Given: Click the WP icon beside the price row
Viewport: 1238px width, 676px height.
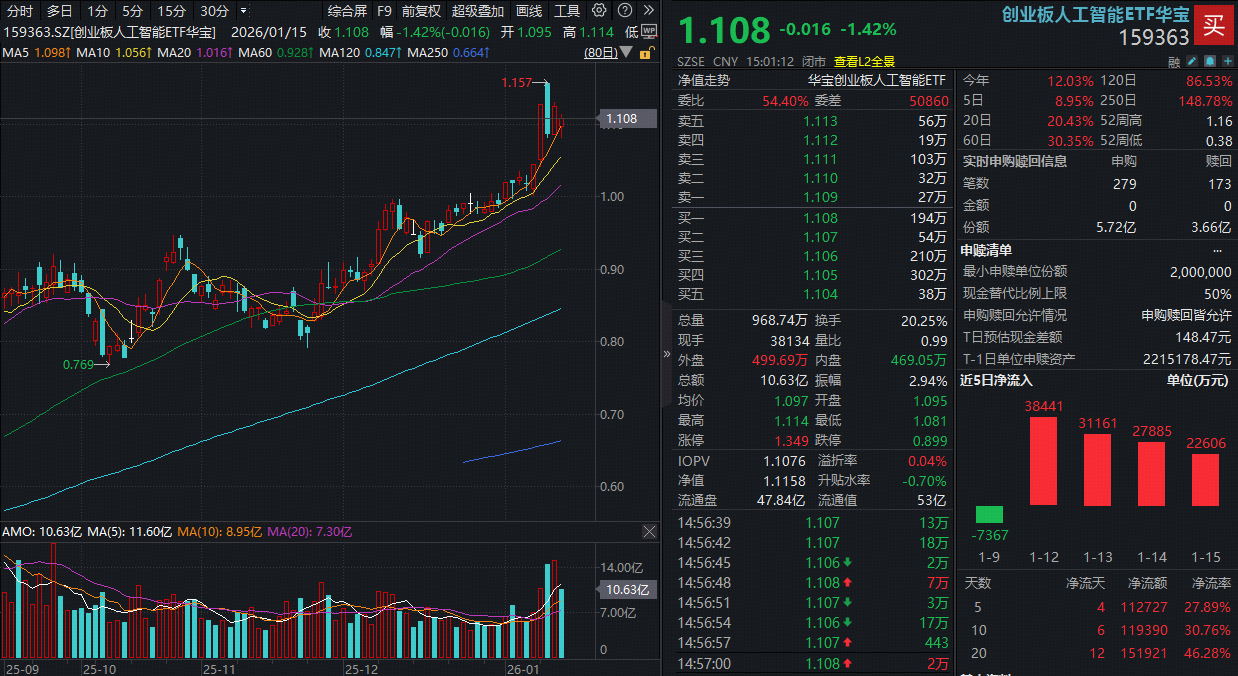Looking at the screenshot, I should 648,31.
